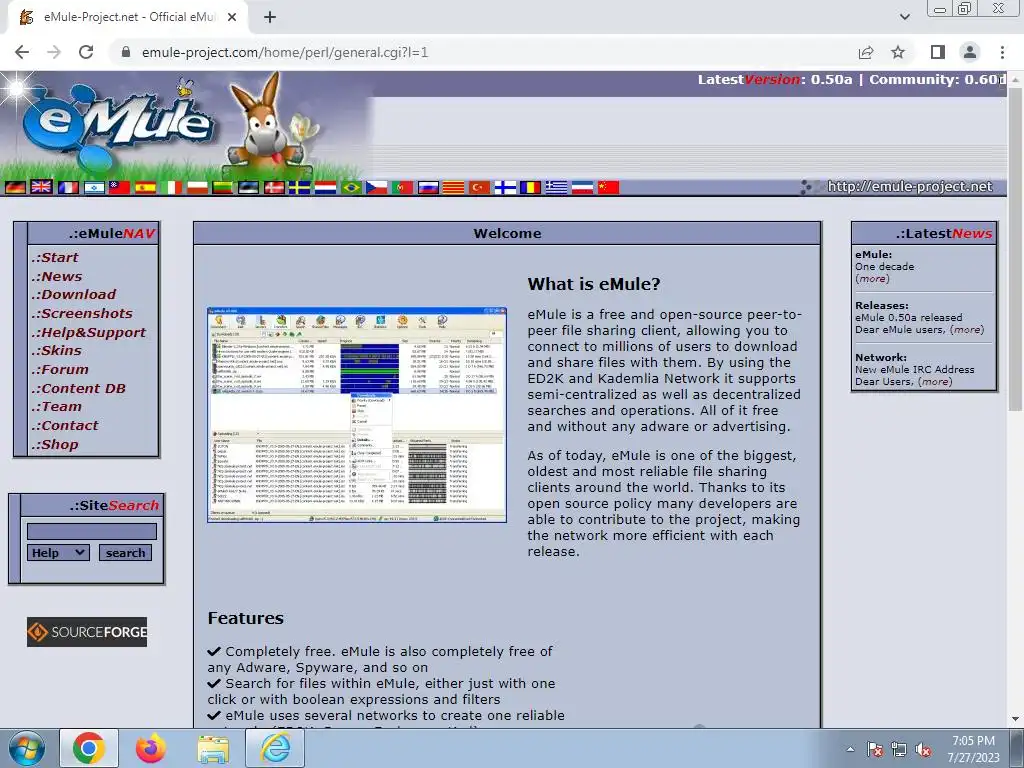
Task: Open the .:Skins nav item
Action: pos(57,351)
